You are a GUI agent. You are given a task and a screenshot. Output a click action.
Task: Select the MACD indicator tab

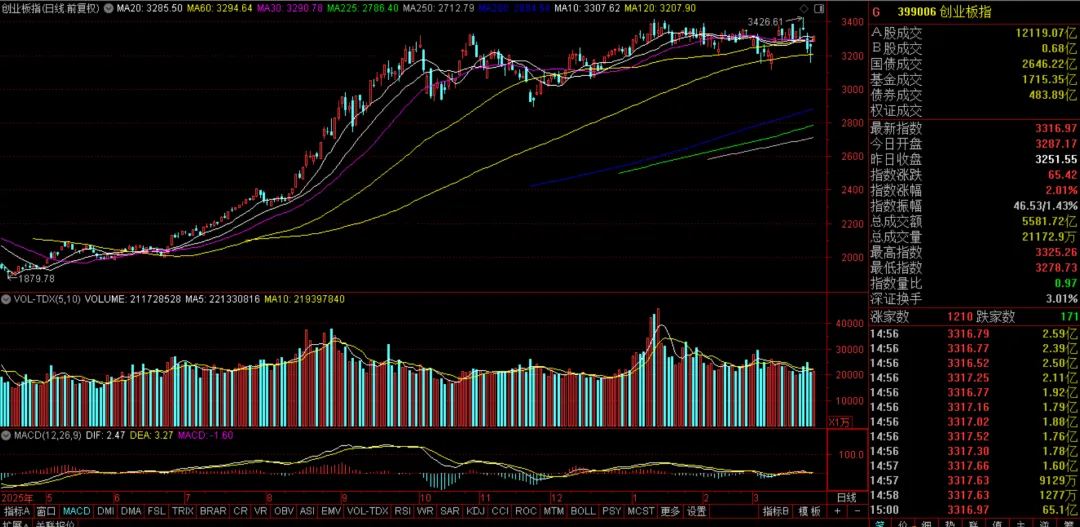coord(76,511)
